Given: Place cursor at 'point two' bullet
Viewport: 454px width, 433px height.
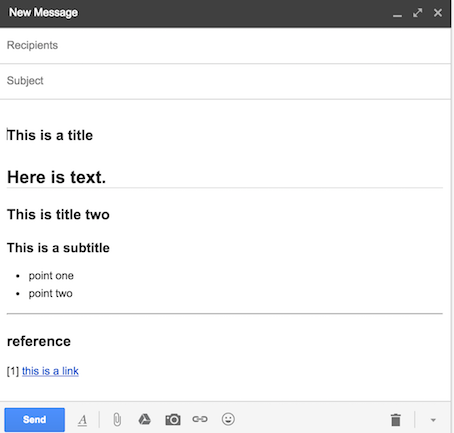Looking at the screenshot, I should (x=50, y=293).
